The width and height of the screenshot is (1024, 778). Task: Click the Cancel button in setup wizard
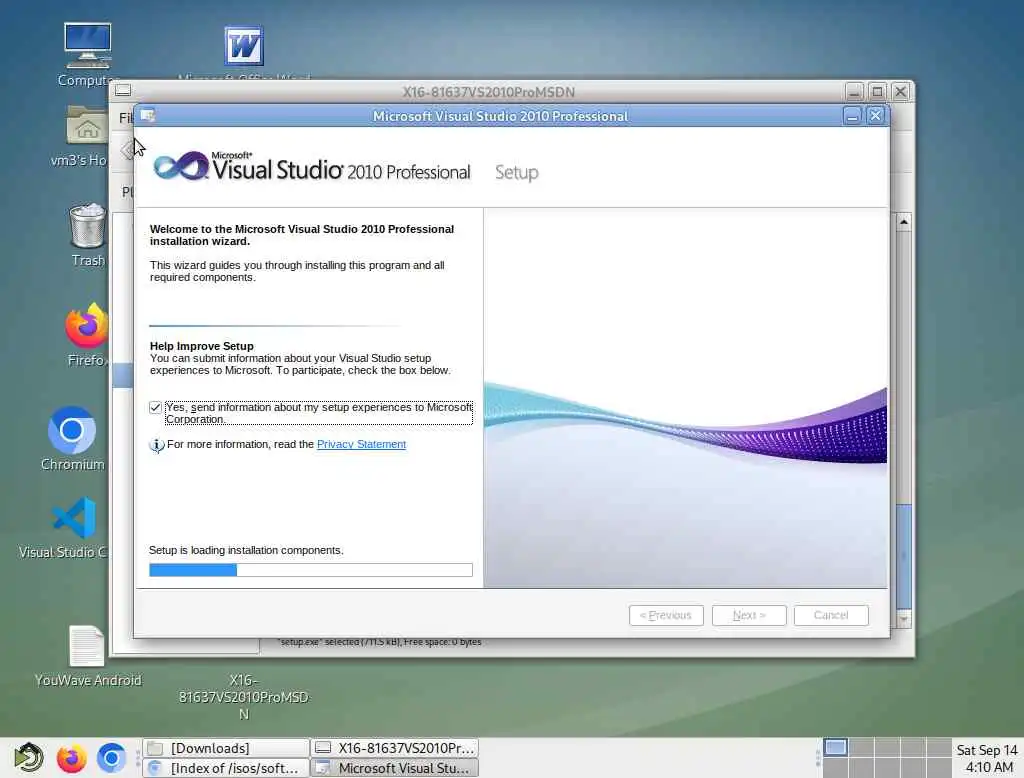[x=831, y=615]
